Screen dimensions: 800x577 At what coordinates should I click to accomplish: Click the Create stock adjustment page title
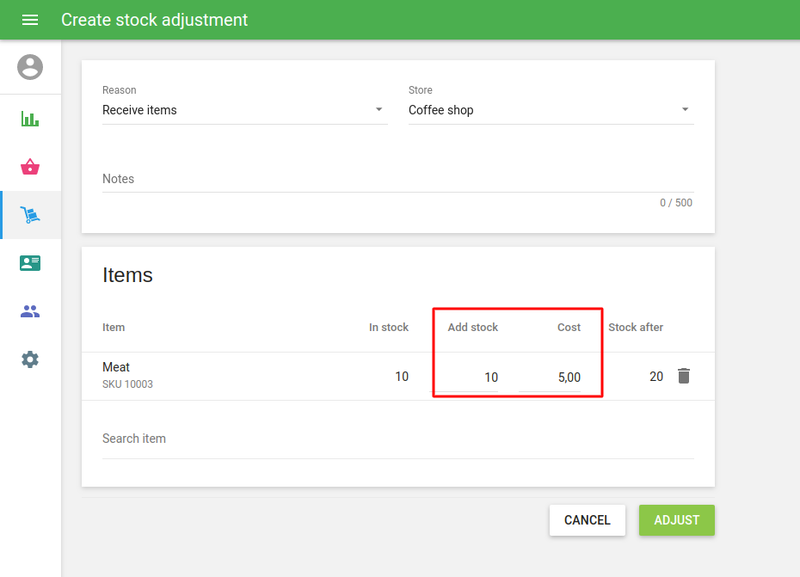point(154,20)
